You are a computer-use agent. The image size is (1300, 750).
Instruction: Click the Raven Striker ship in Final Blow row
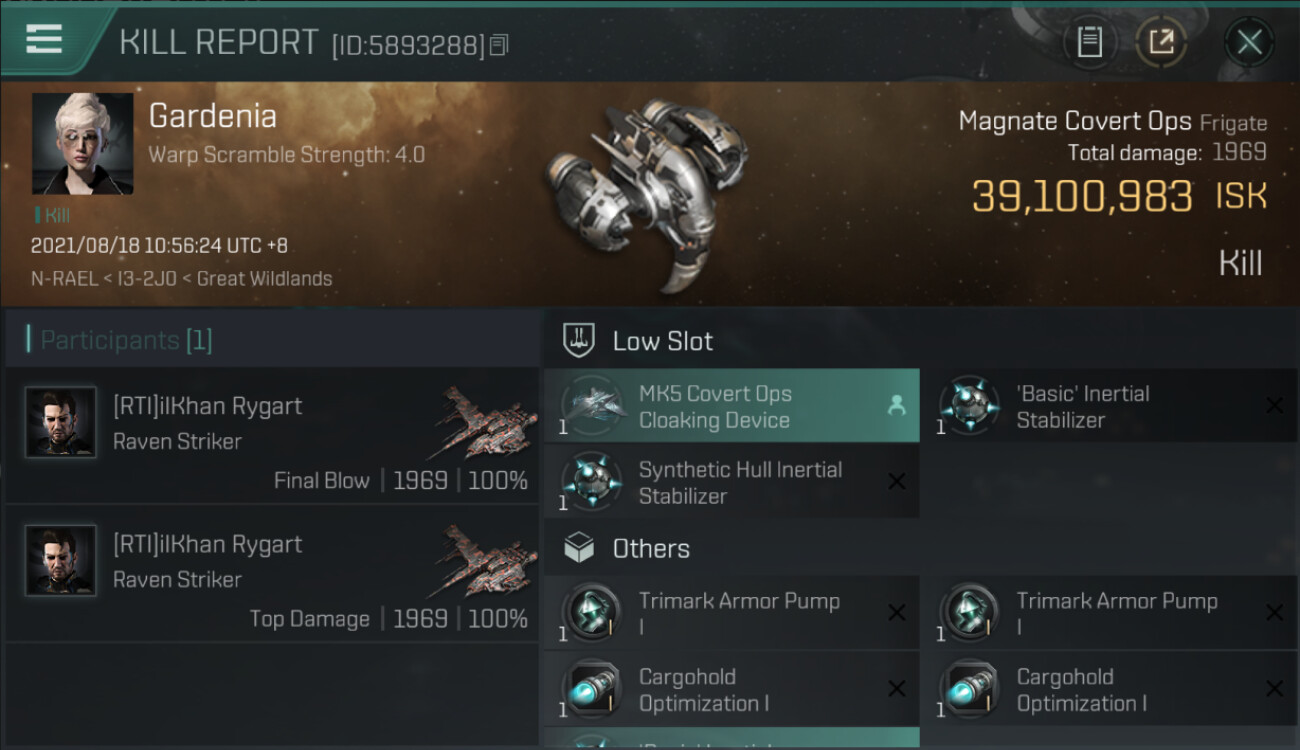coord(487,420)
